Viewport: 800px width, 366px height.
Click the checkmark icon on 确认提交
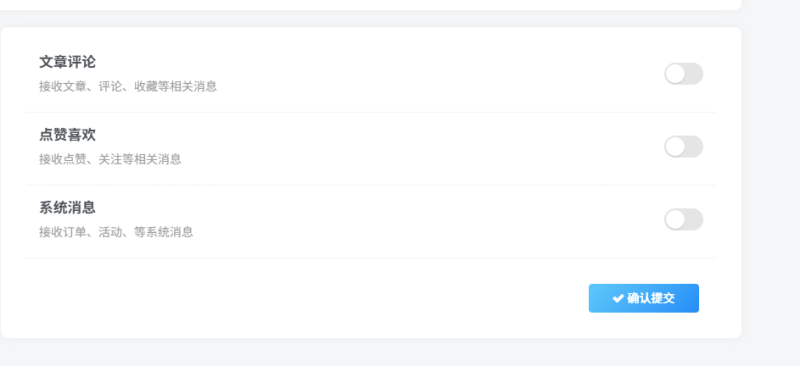pos(618,298)
